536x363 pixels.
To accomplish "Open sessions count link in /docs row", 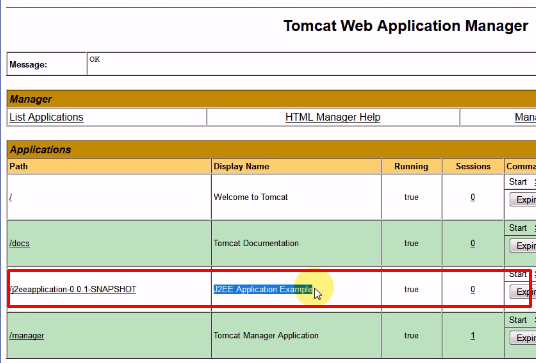I will point(472,243).
